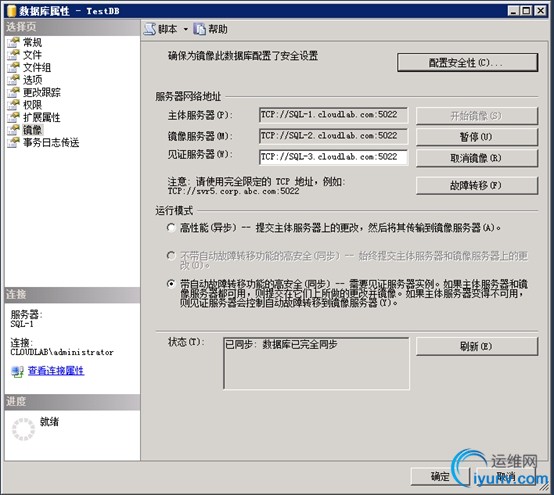Select 带自动故障转移功能的高安全 (同步) mode
The height and width of the screenshot is (495, 554).
coord(171,284)
